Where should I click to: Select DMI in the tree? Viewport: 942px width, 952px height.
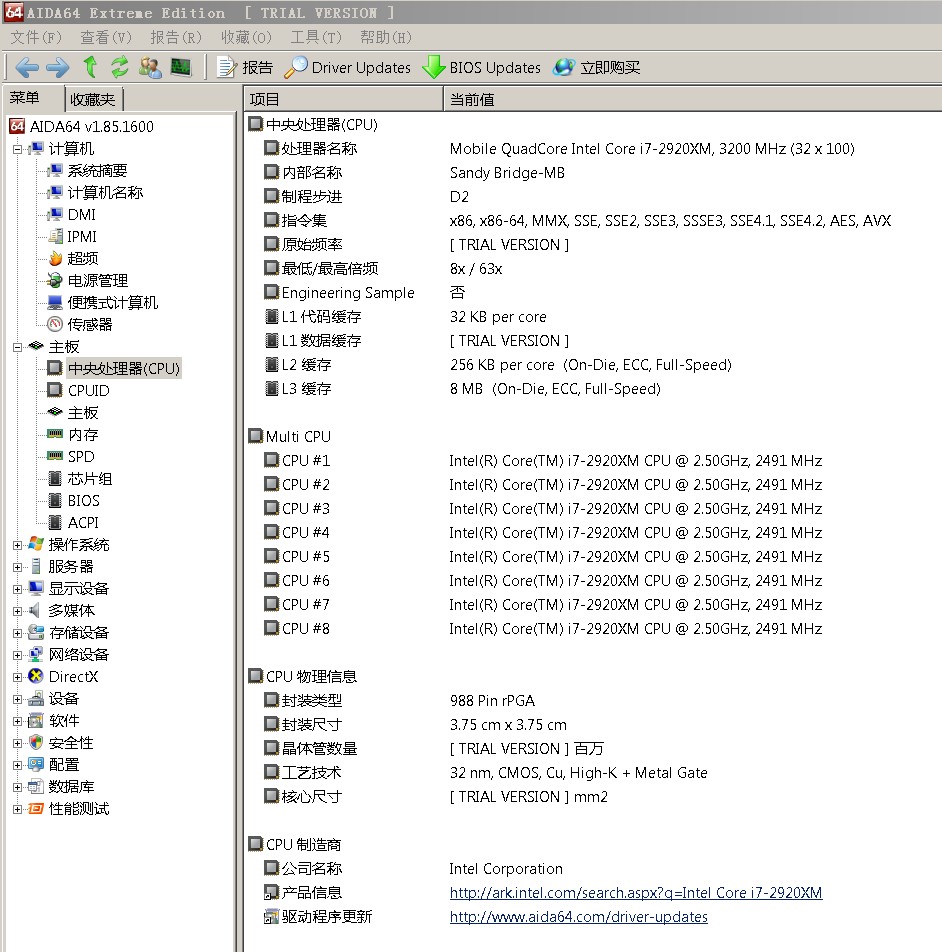tap(81, 214)
